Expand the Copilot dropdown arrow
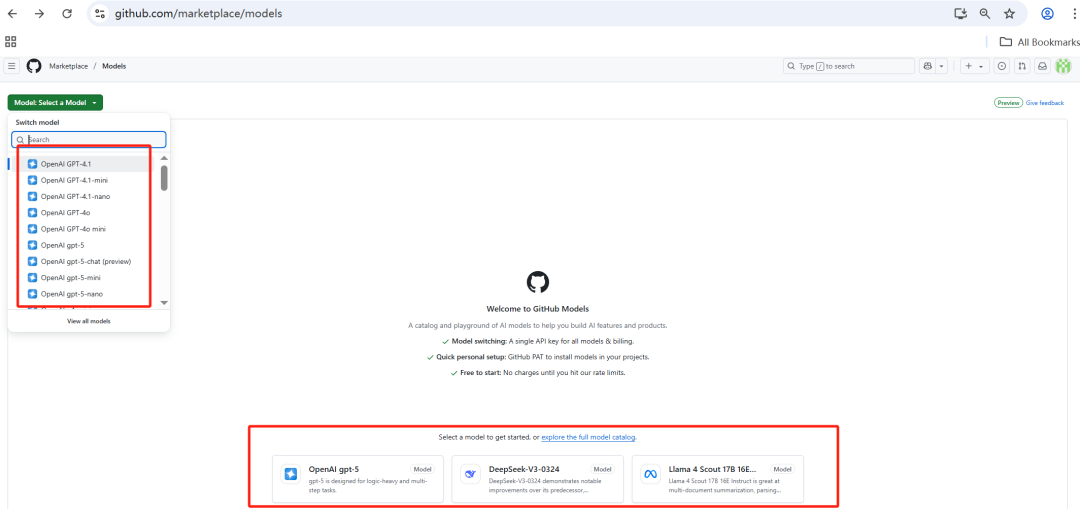The image size is (1080, 509). (942, 66)
